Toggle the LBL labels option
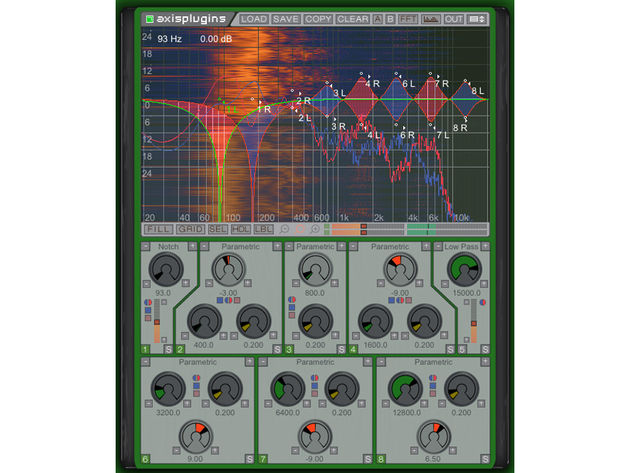The height and width of the screenshot is (473, 630). 264,229
